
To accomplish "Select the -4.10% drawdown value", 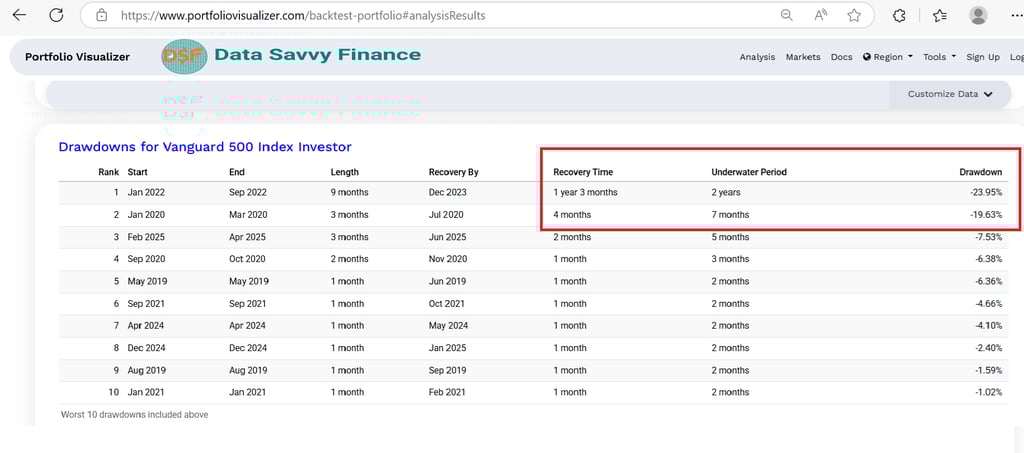I will tap(989, 326).
